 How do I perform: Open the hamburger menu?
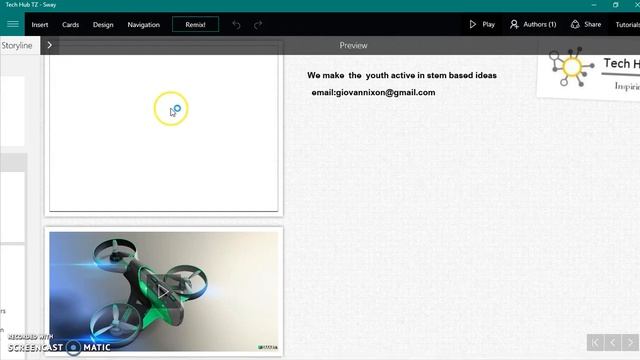pyautogui.click(x=13, y=24)
